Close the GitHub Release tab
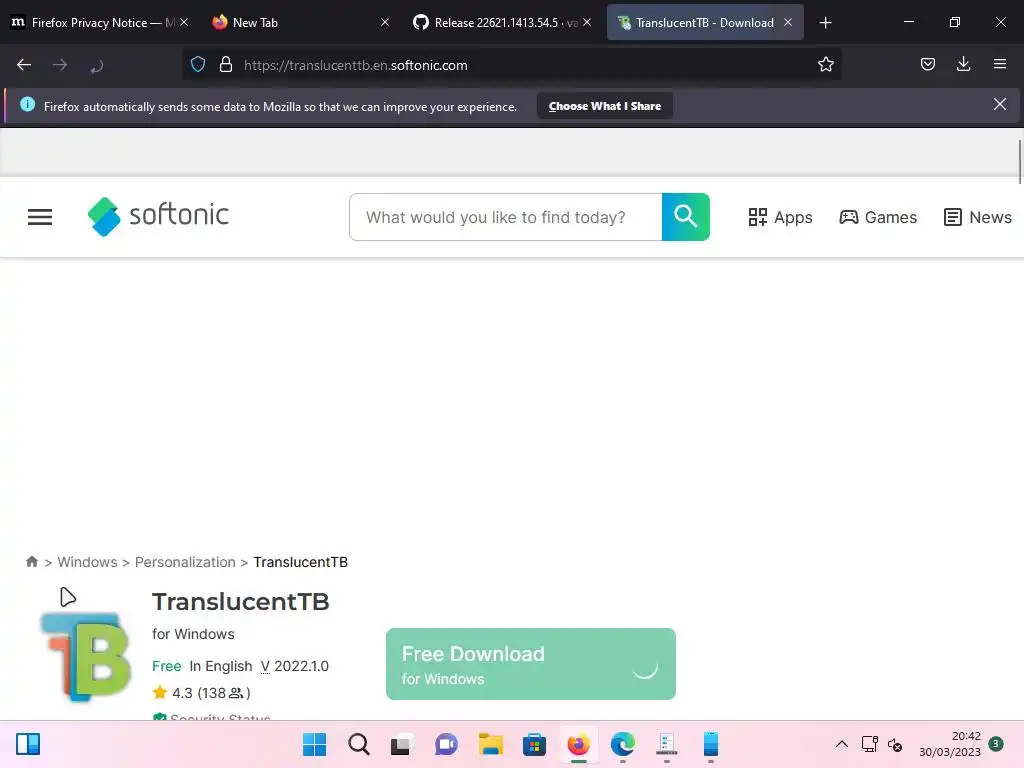This screenshot has height=768, width=1024. coord(587,23)
